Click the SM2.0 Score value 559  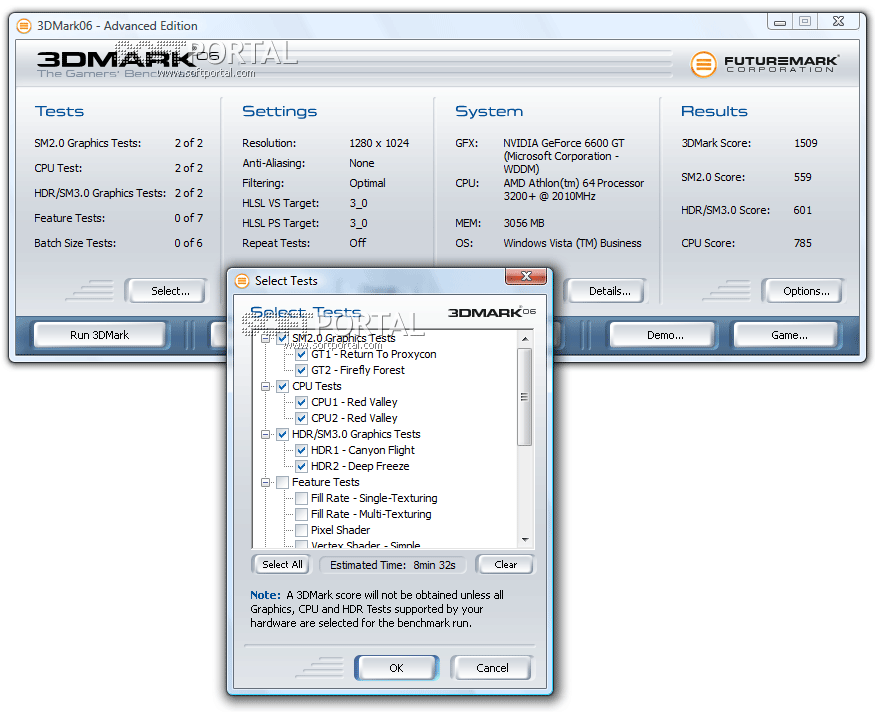(x=802, y=177)
